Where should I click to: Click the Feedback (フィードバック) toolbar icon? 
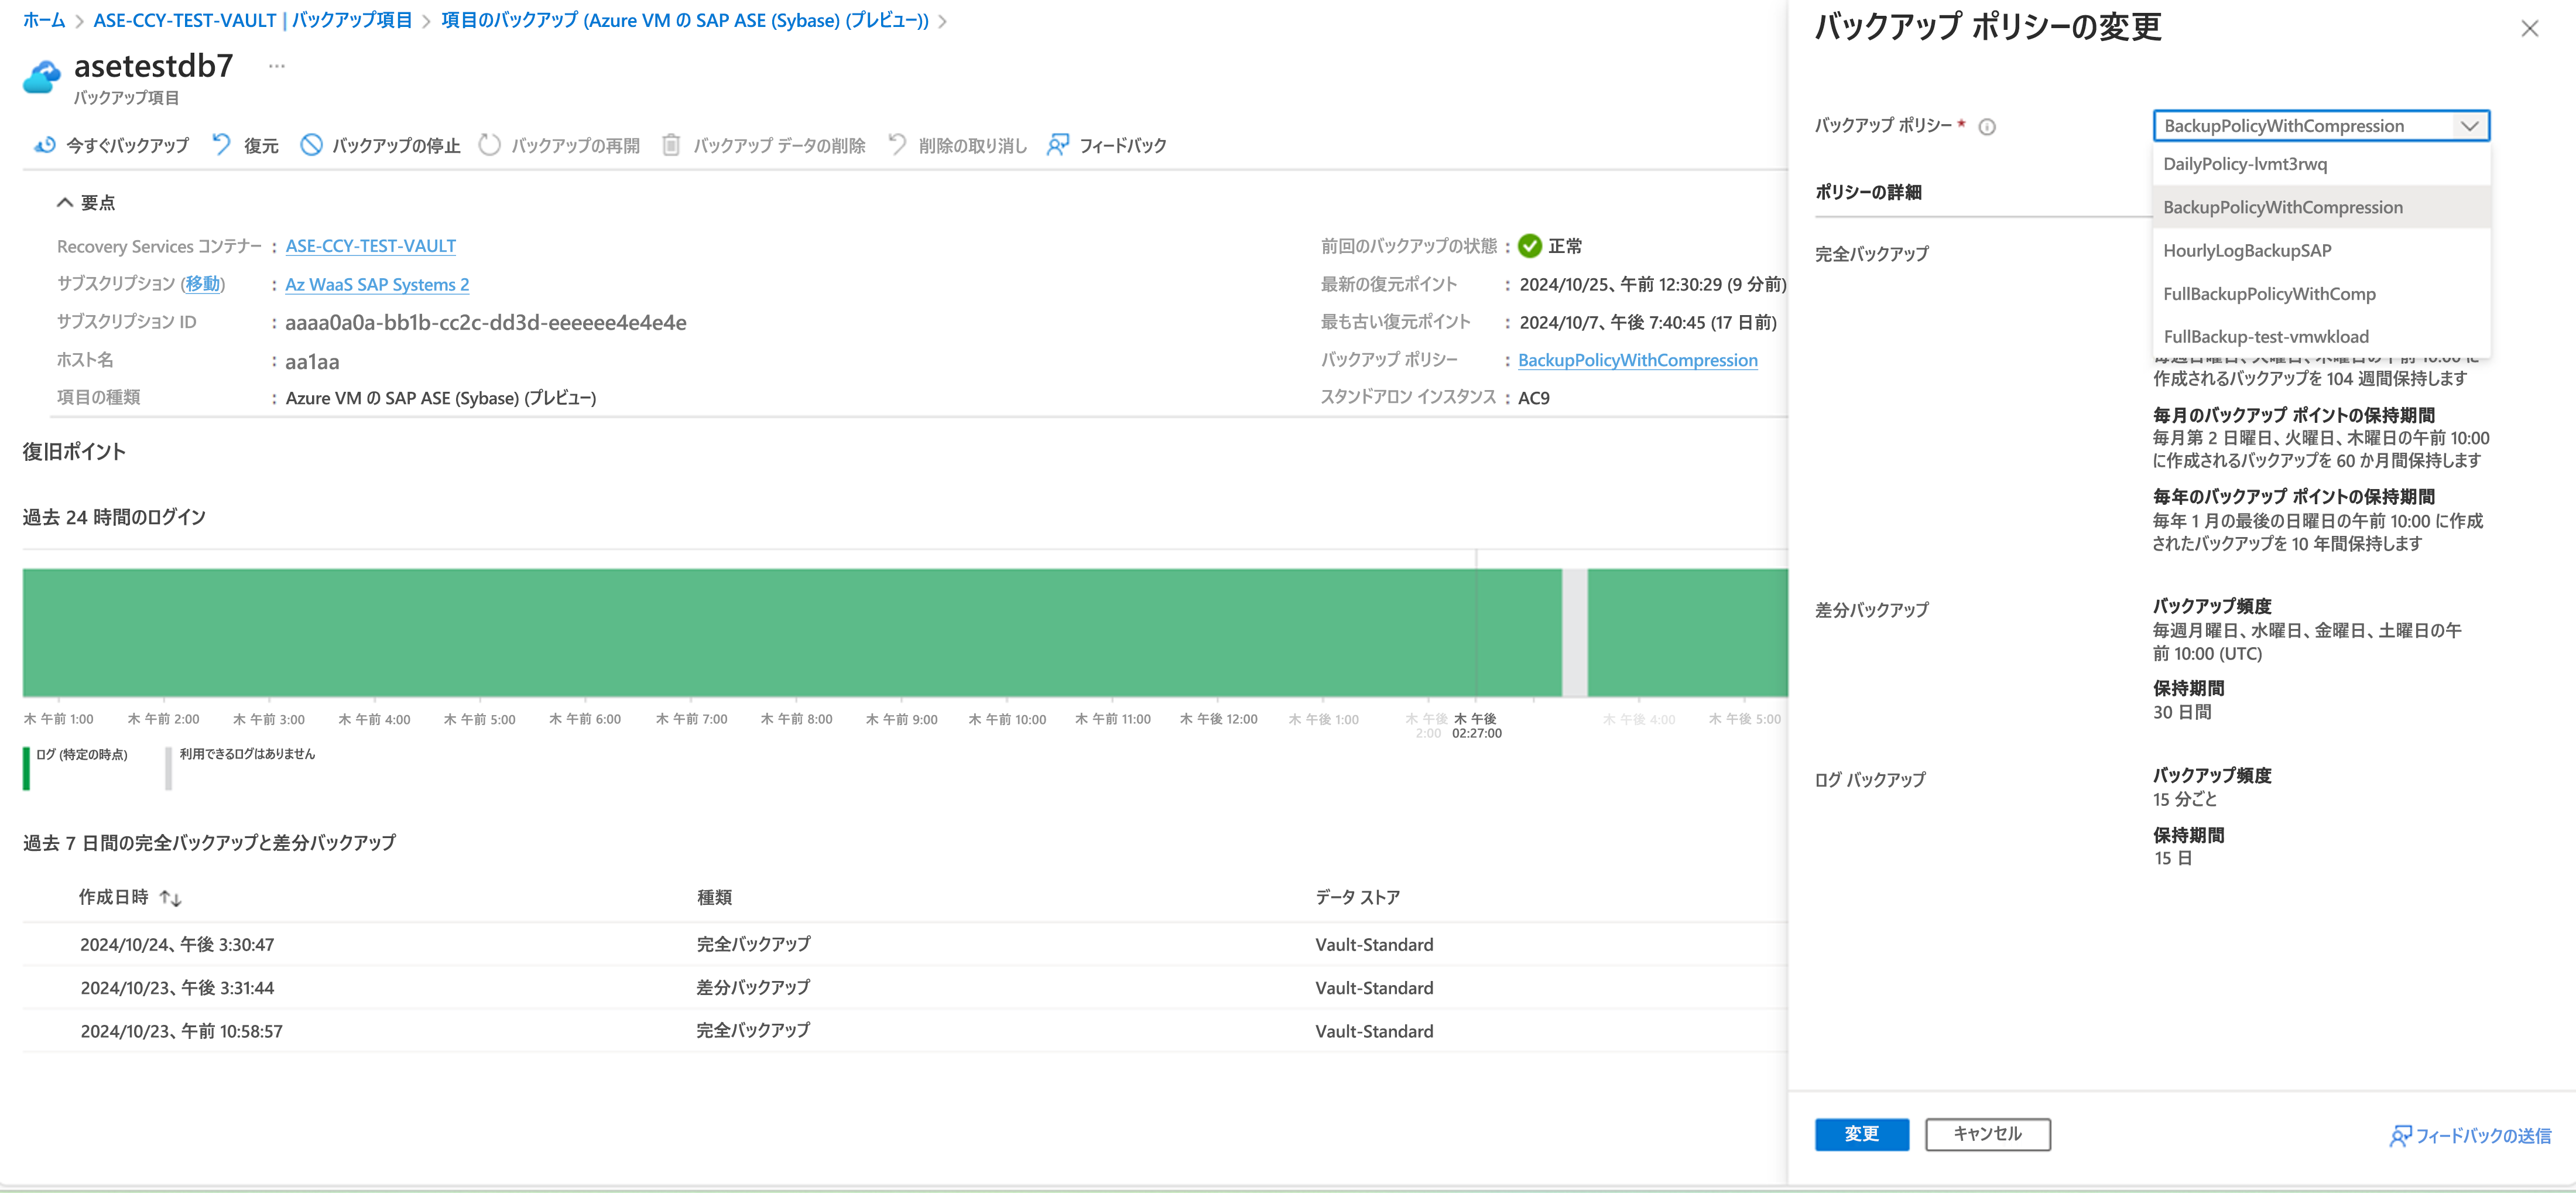pyautogui.click(x=1057, y=145)
